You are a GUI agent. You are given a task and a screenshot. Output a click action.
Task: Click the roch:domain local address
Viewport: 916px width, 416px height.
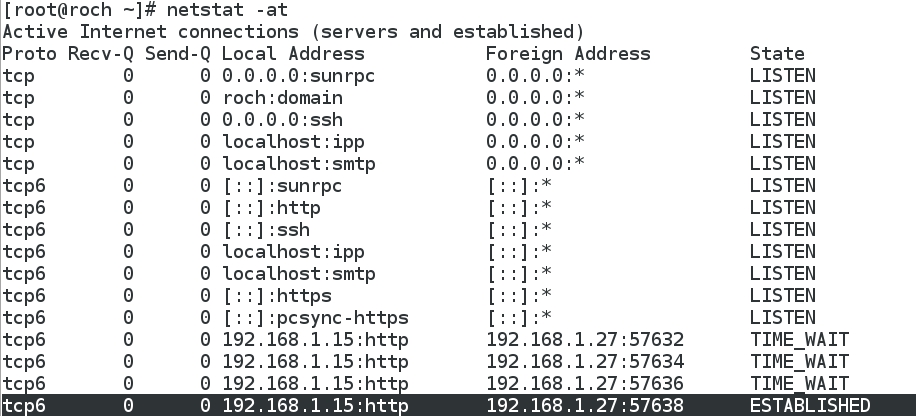[x=282, y=98]
